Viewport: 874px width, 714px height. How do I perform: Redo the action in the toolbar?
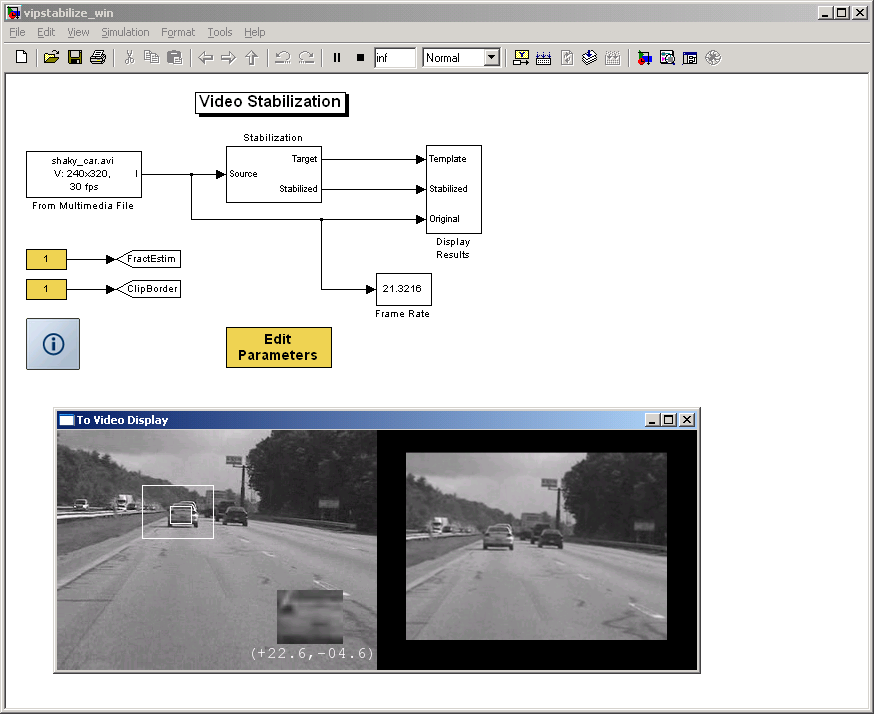[306, 57]
